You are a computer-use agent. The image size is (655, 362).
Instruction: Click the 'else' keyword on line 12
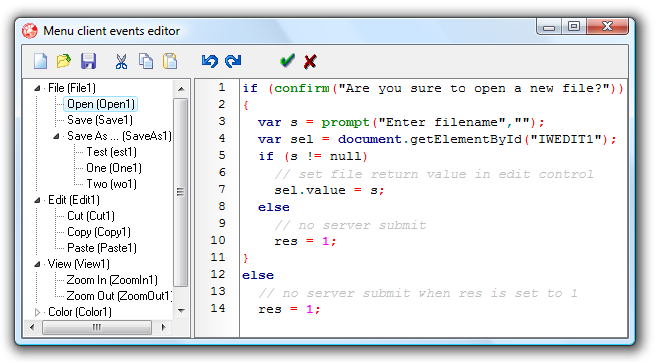(x=258, y=276)
